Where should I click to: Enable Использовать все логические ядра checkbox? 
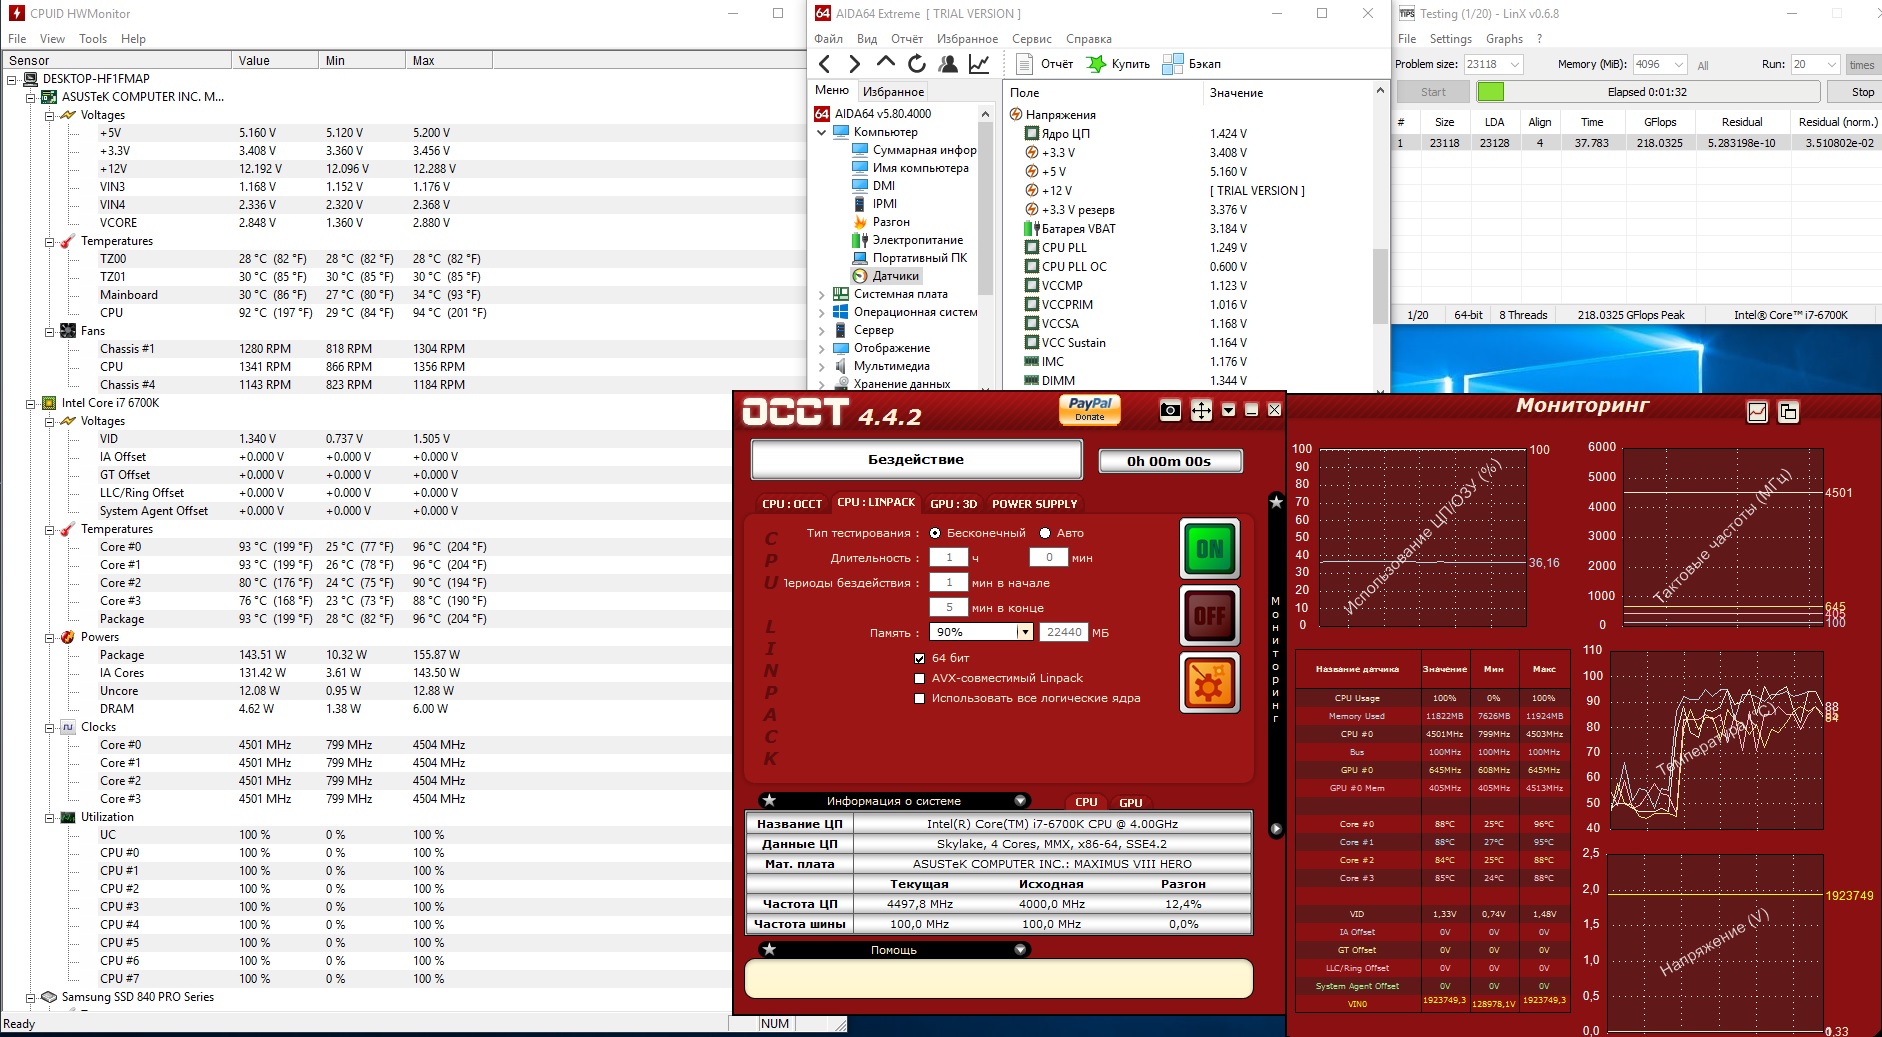919,698
